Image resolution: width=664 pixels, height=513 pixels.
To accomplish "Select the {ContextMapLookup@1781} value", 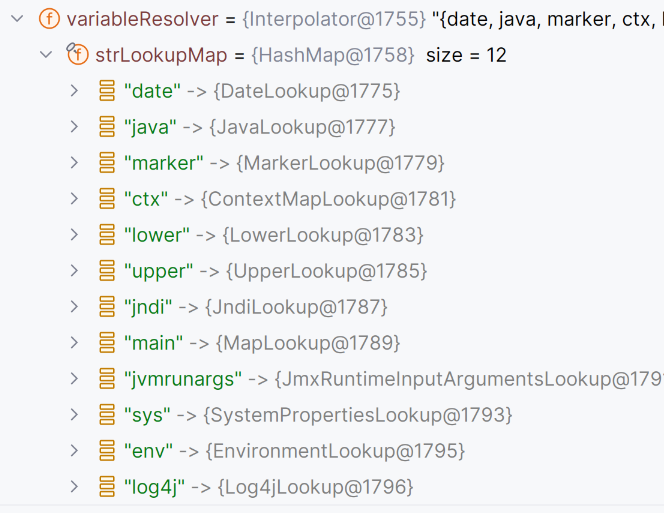I will click(329, 199).
